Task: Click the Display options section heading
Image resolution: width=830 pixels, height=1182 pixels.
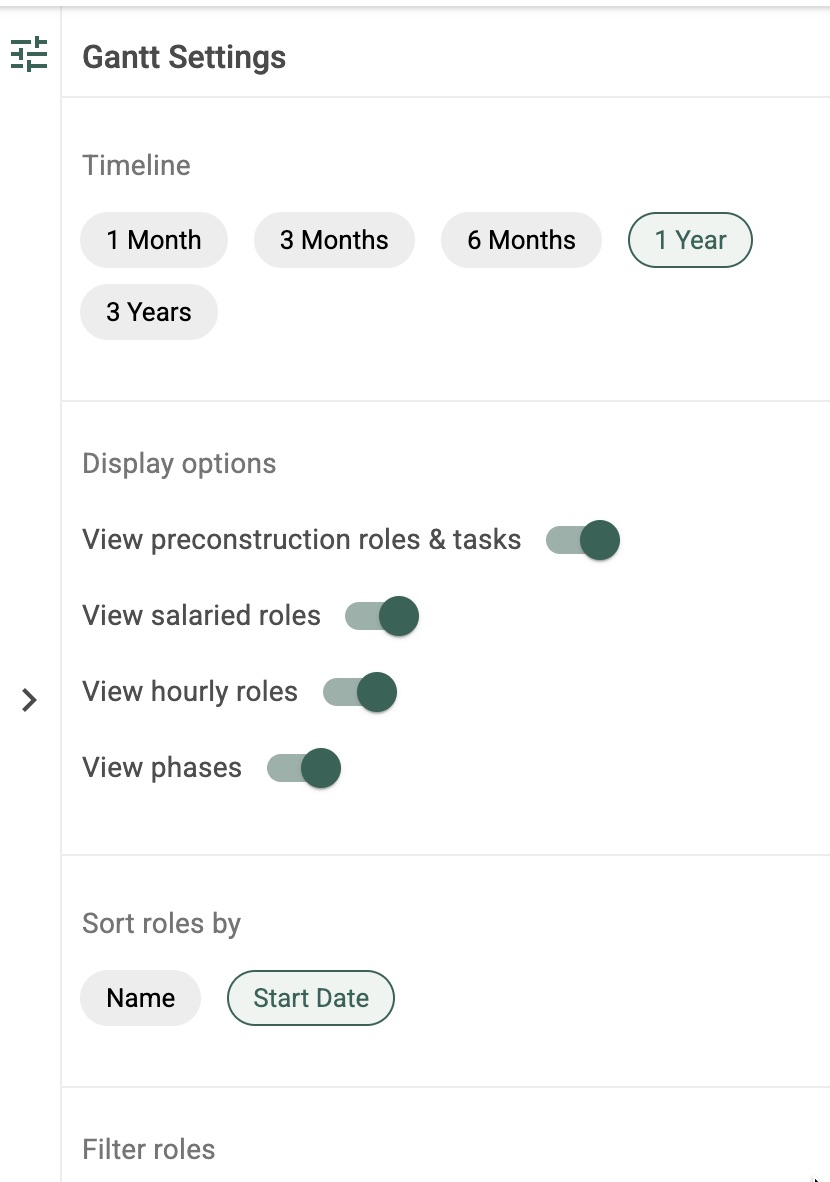Action: click(179, 464)
